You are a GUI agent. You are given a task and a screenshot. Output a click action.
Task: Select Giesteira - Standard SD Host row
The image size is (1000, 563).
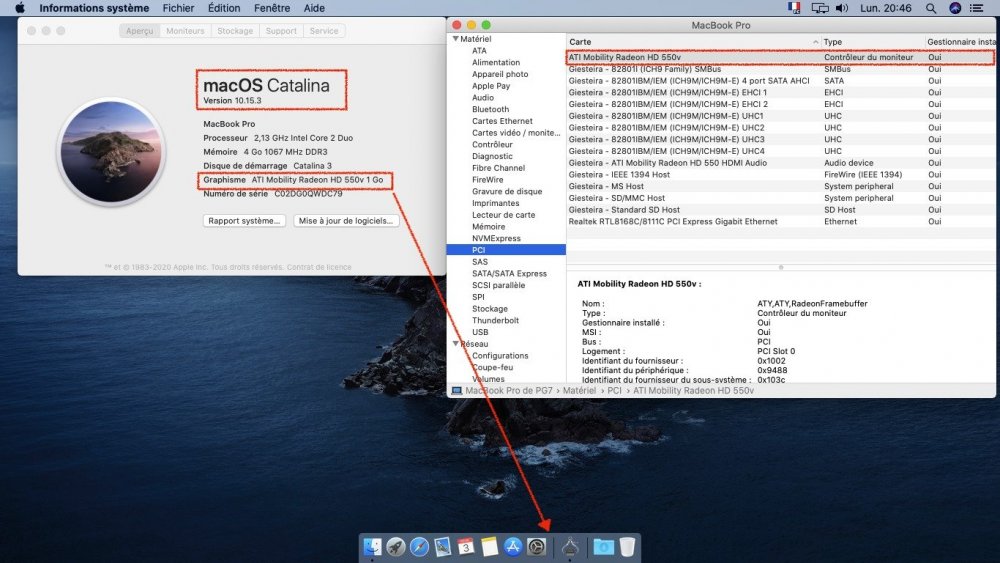click(781, 210)
